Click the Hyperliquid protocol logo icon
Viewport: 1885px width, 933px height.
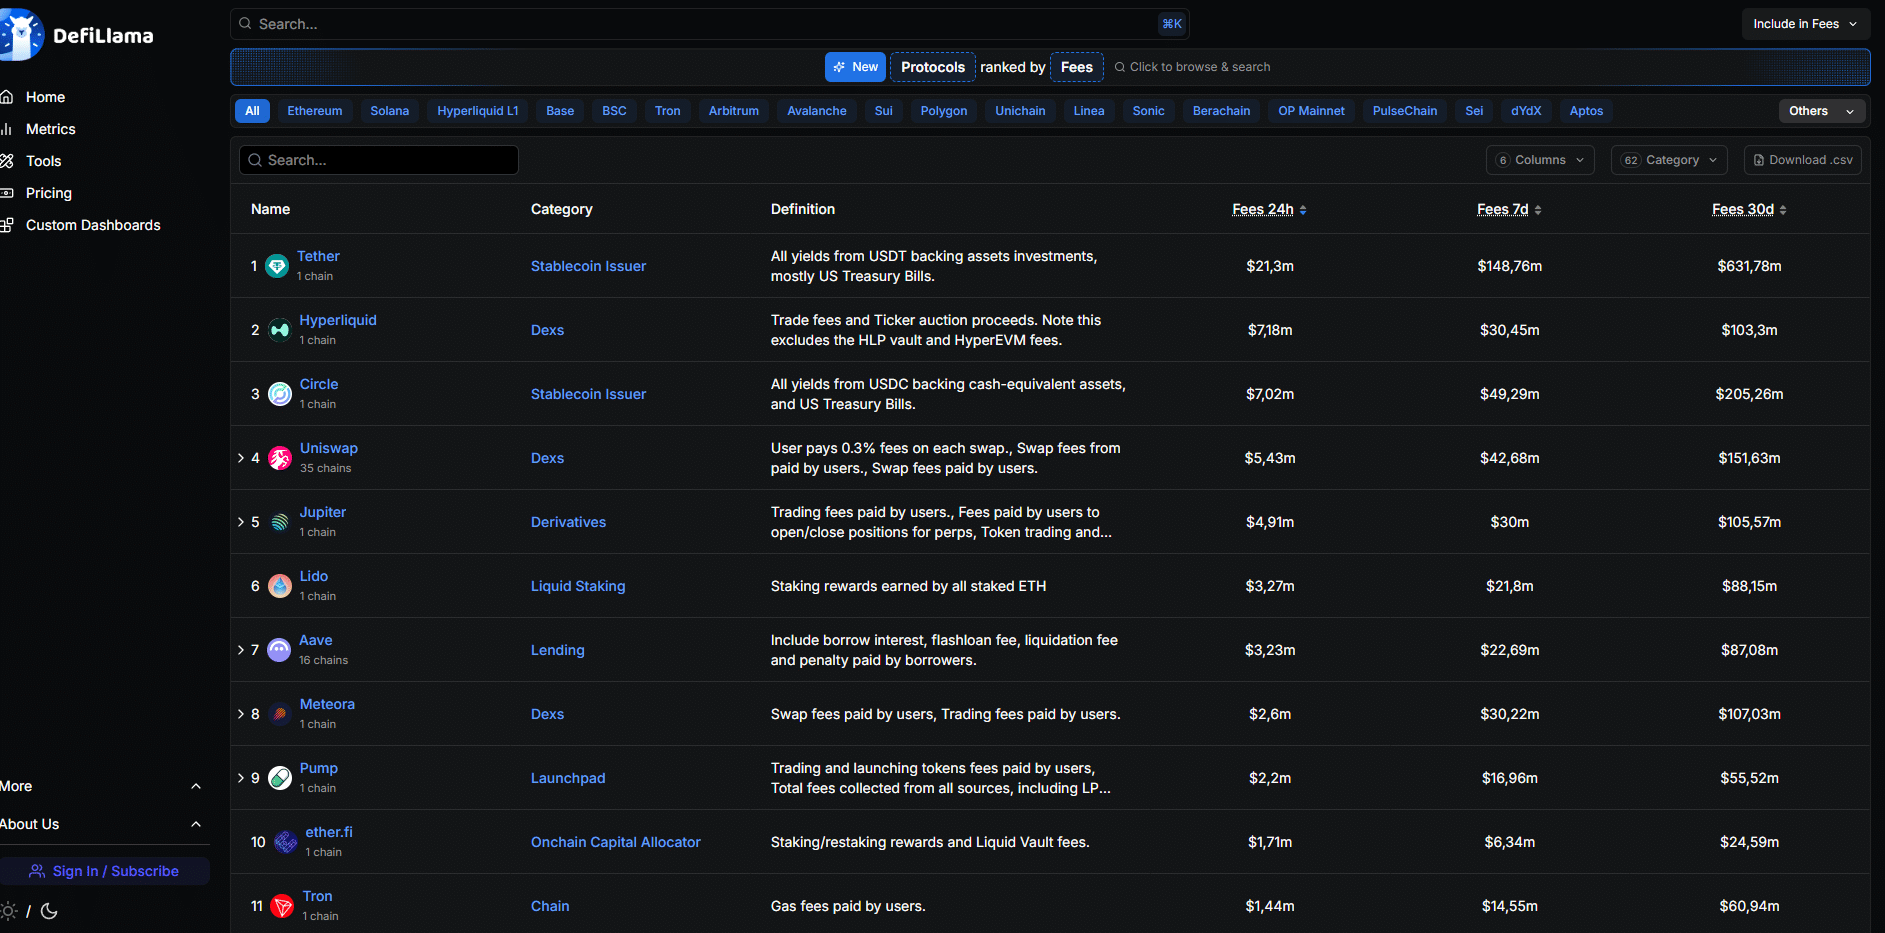click(280, 330)
